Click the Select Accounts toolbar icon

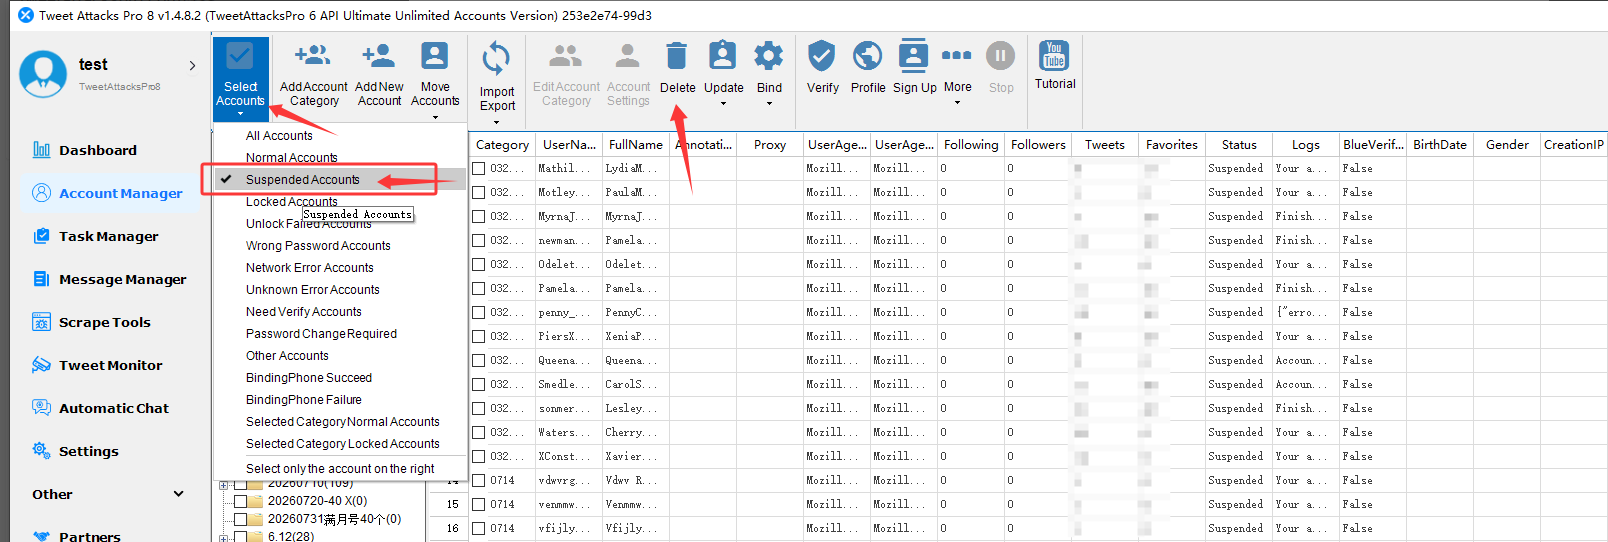tap(240, 56)
